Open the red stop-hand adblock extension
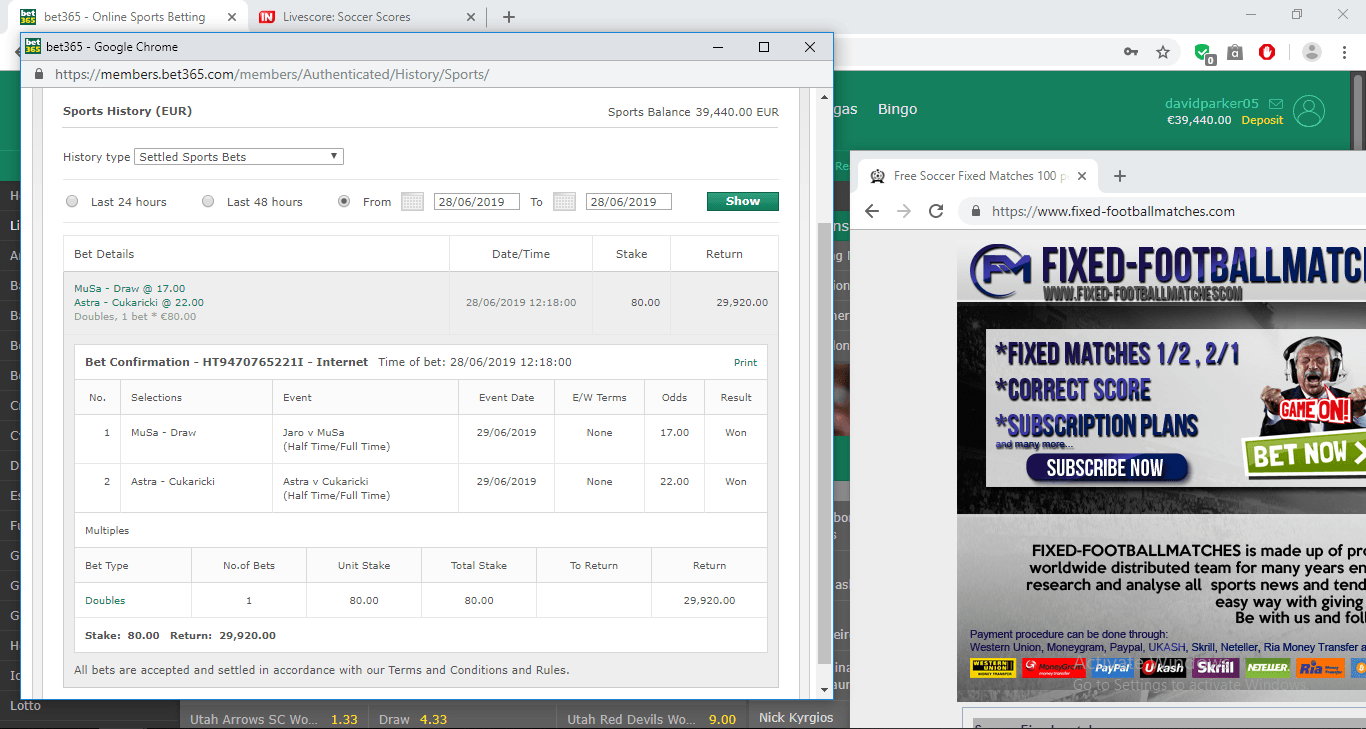Screen dimensions: 1366x729 (x=1267, y=52)
